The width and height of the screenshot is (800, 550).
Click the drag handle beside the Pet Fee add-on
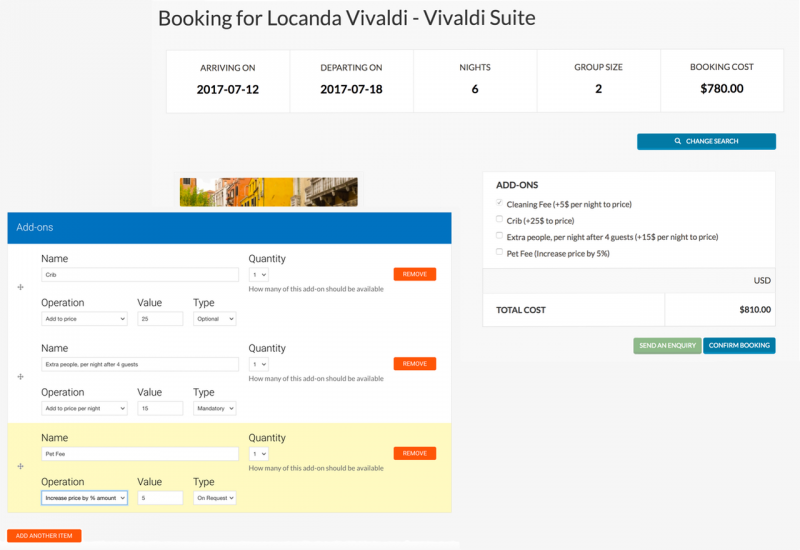[20, 466]
